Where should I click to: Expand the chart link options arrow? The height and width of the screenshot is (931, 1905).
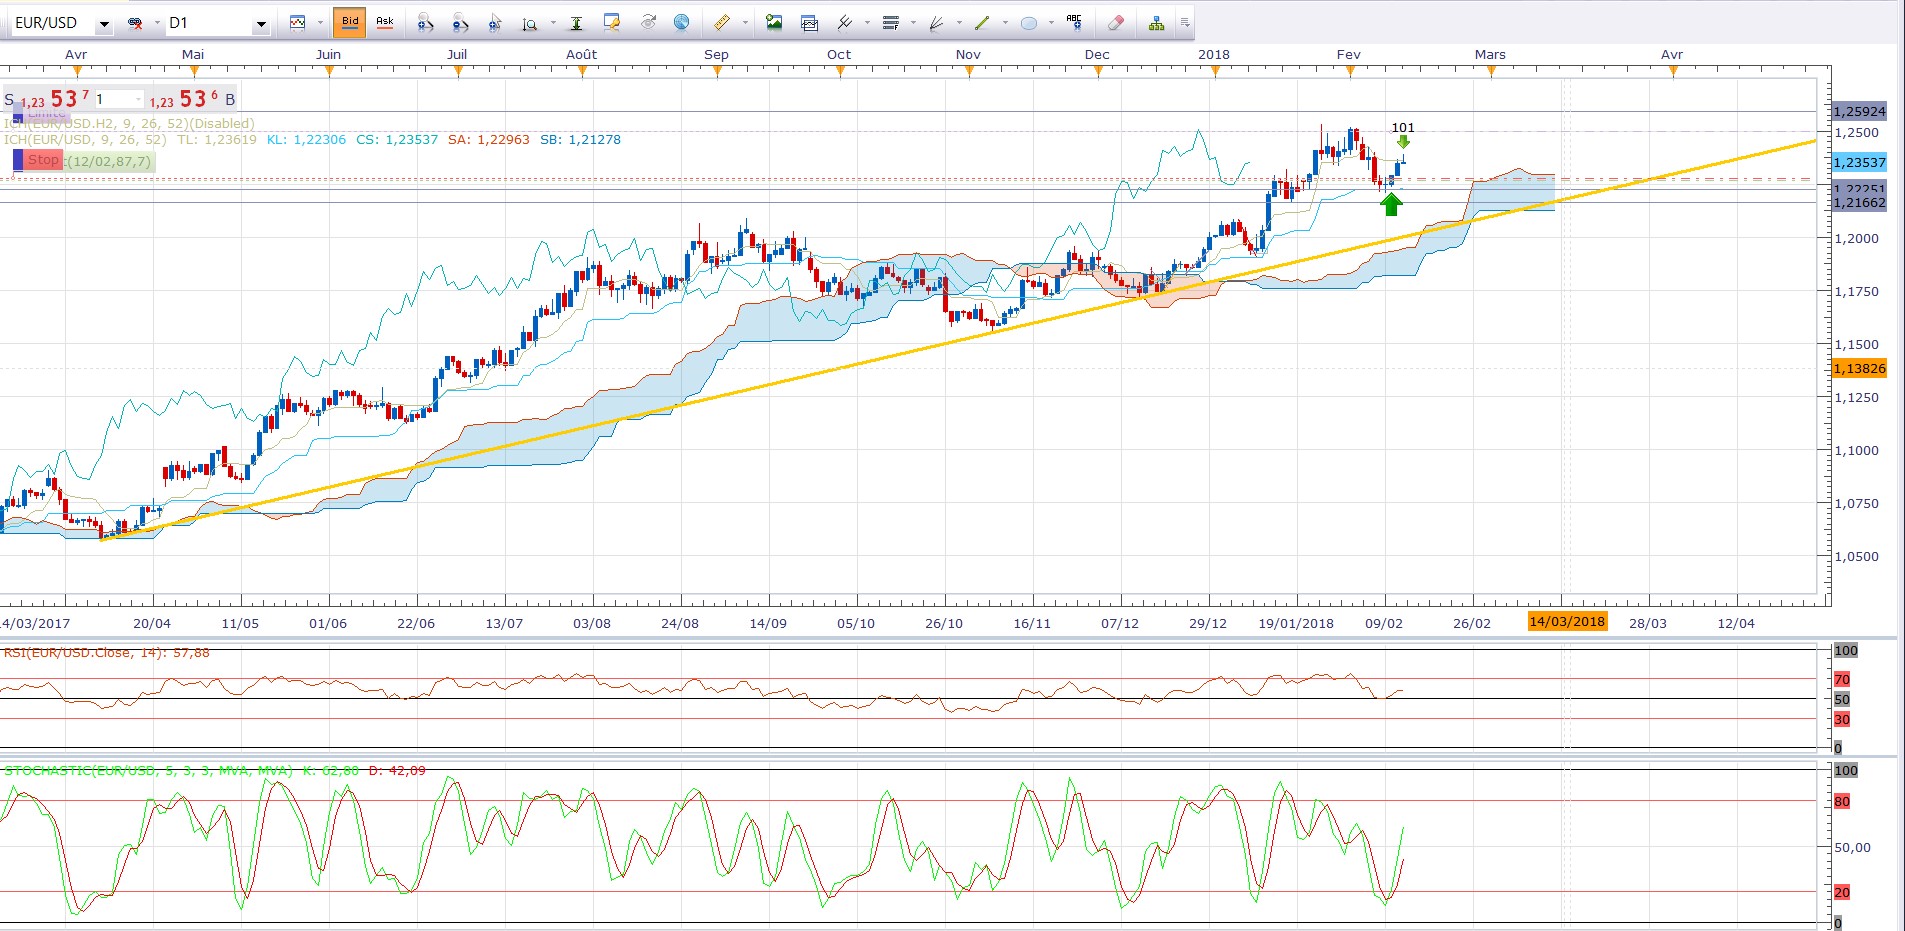(157, 23)
